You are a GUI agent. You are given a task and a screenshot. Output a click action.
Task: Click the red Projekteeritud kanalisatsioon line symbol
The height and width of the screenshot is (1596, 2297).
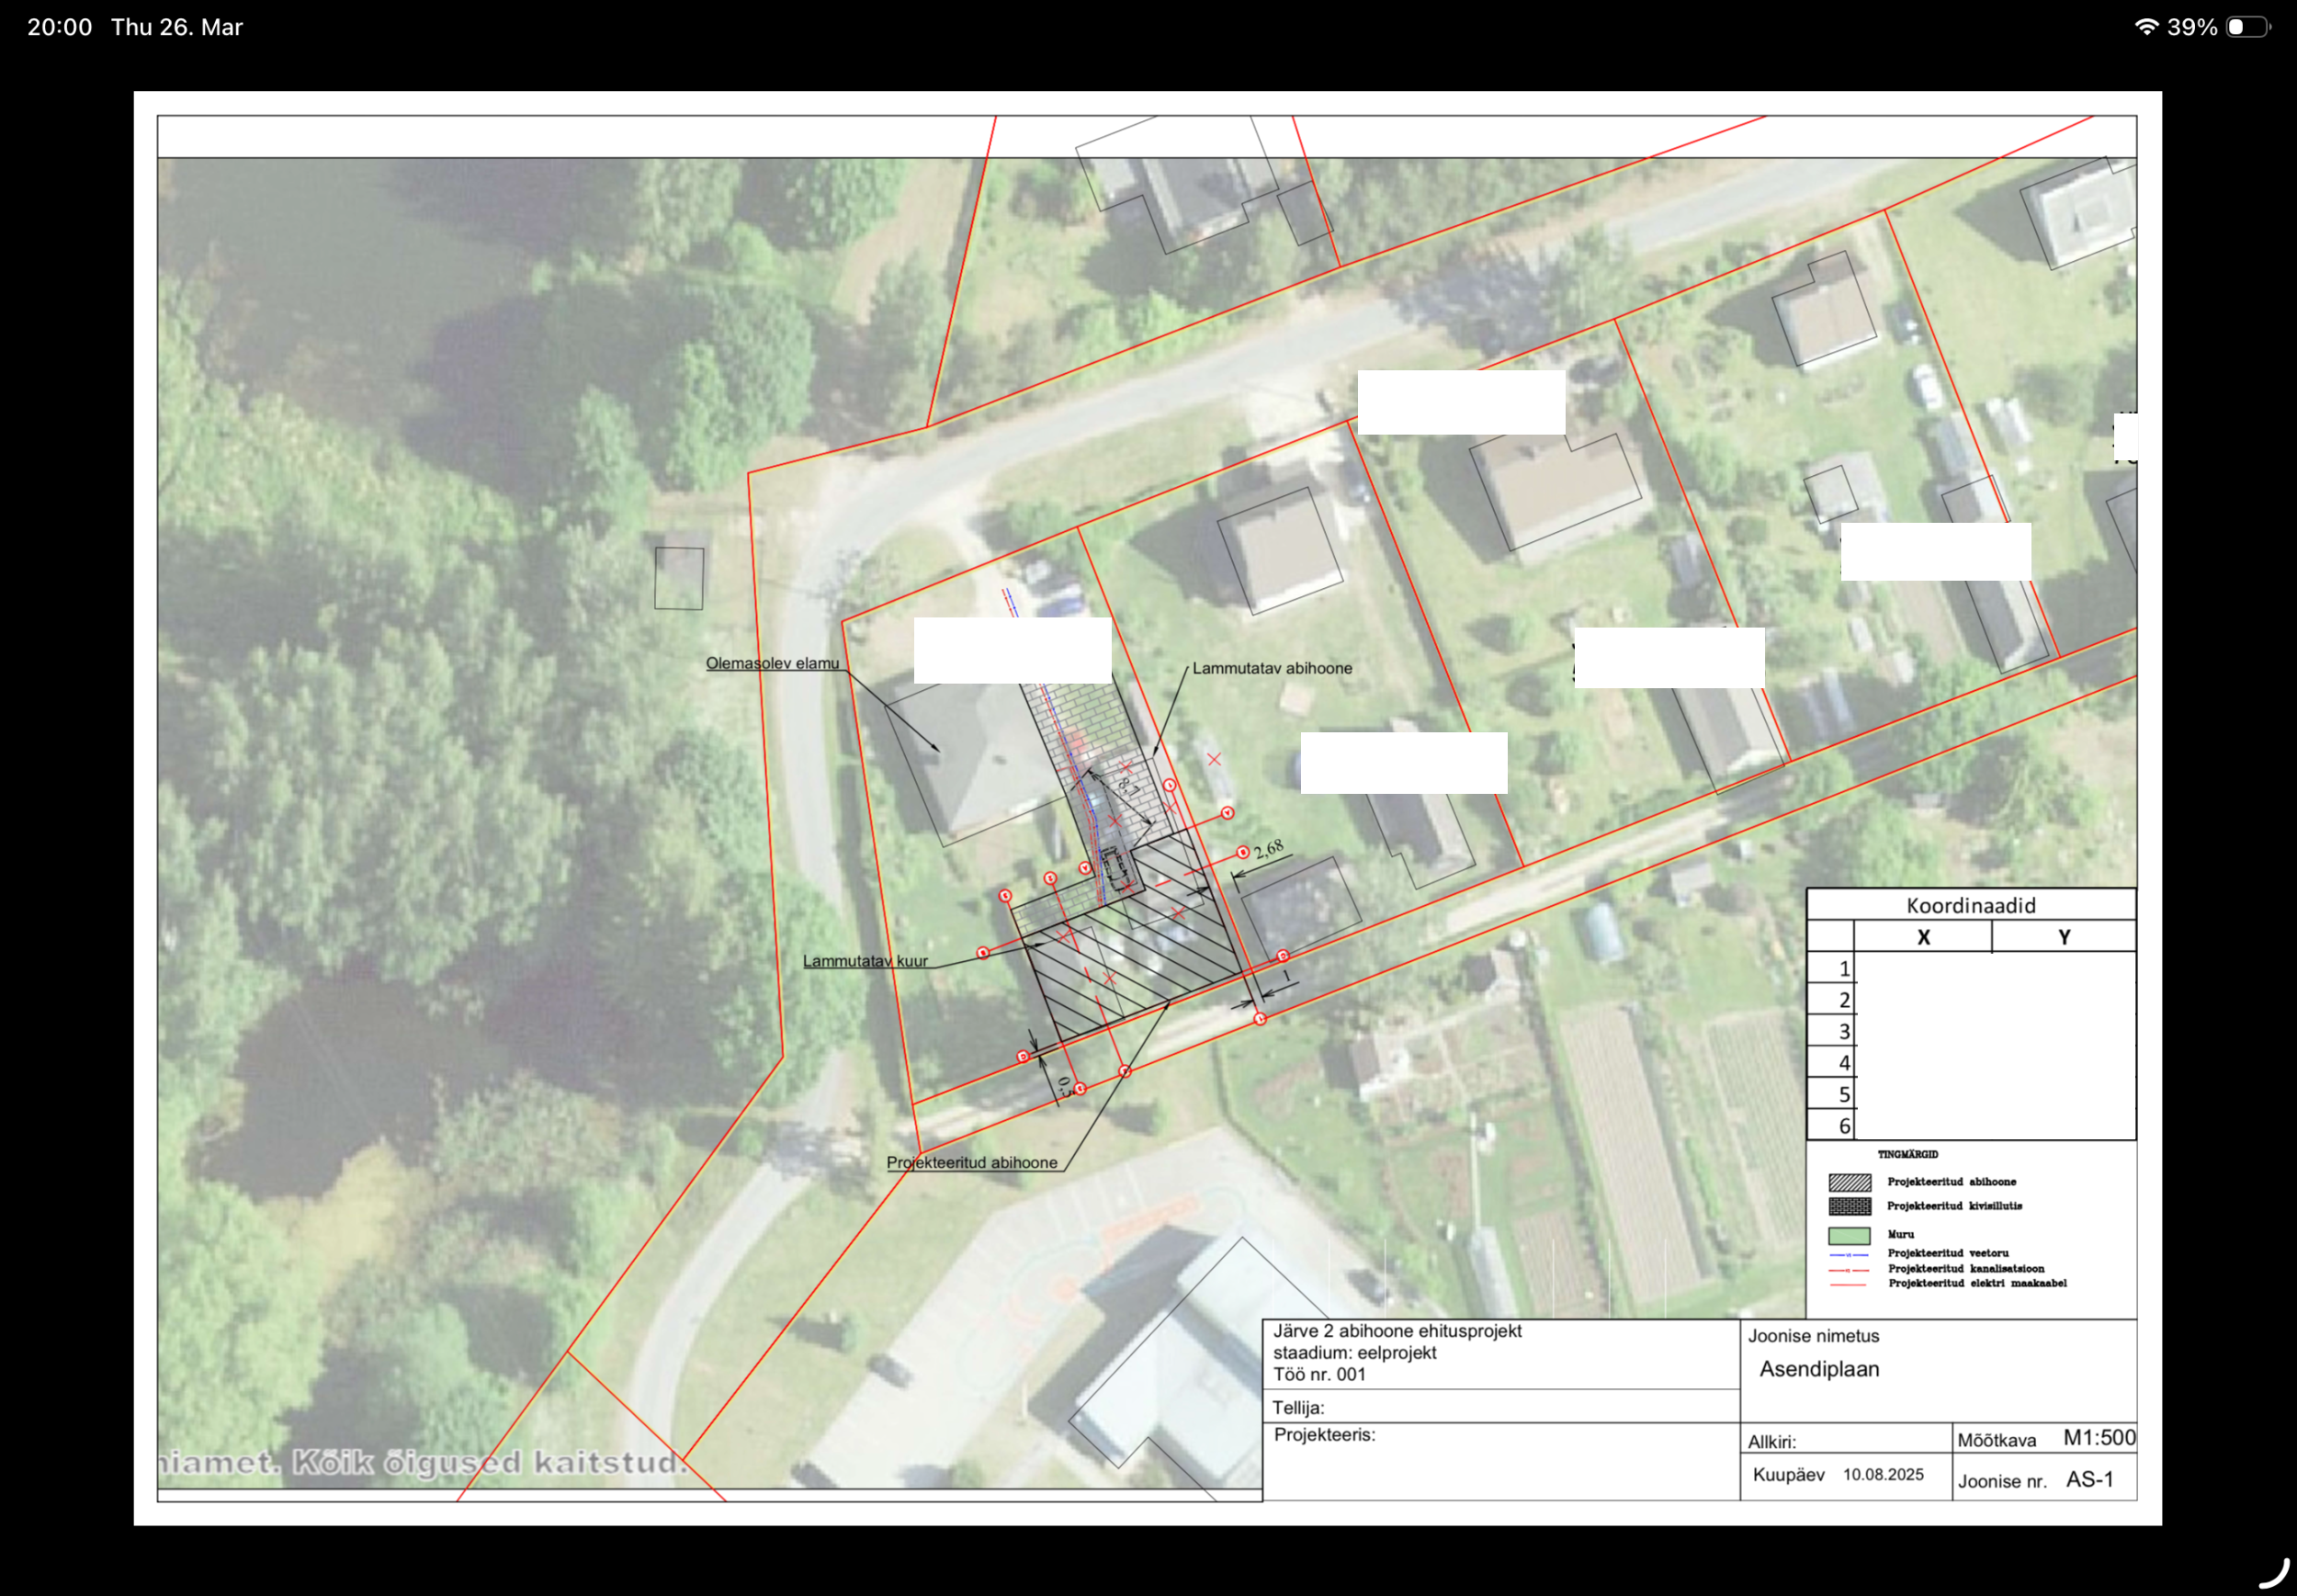click(x=1848, y=1269)
